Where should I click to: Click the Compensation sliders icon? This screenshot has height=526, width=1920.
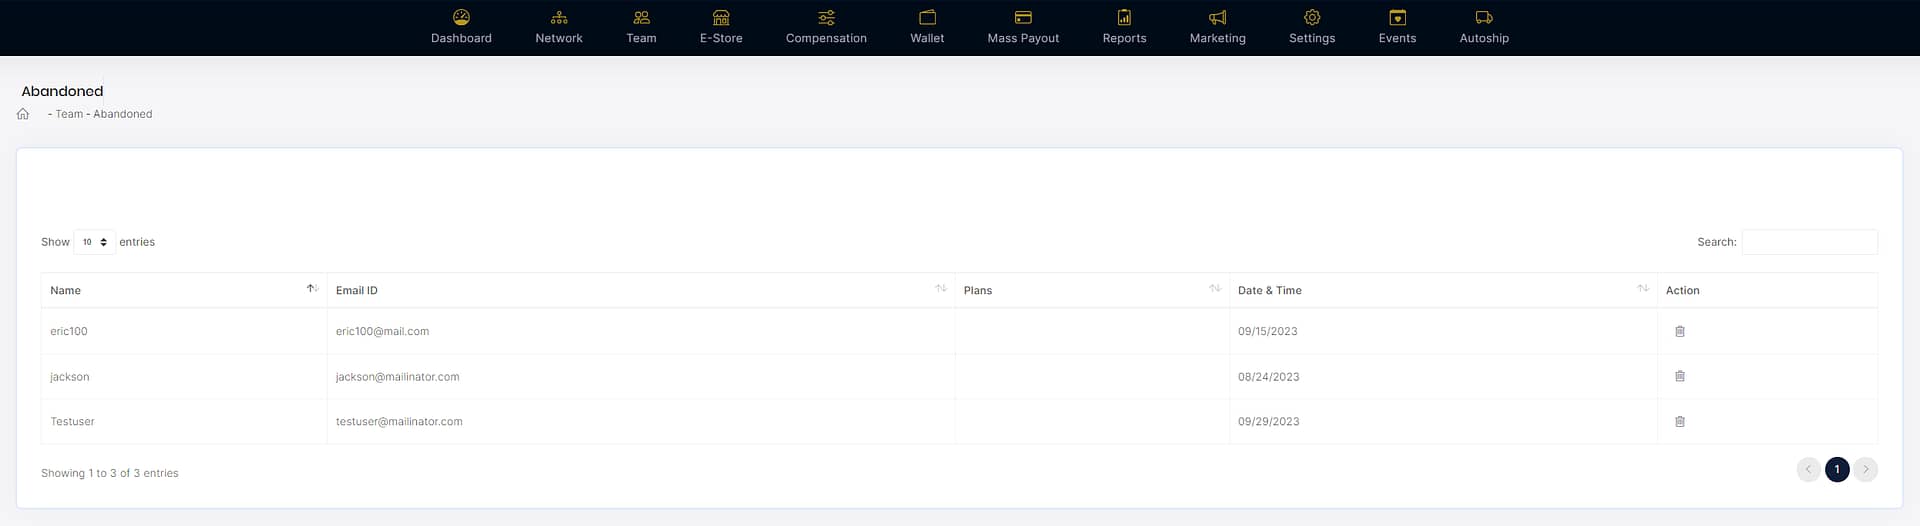(x=826, y=17)
